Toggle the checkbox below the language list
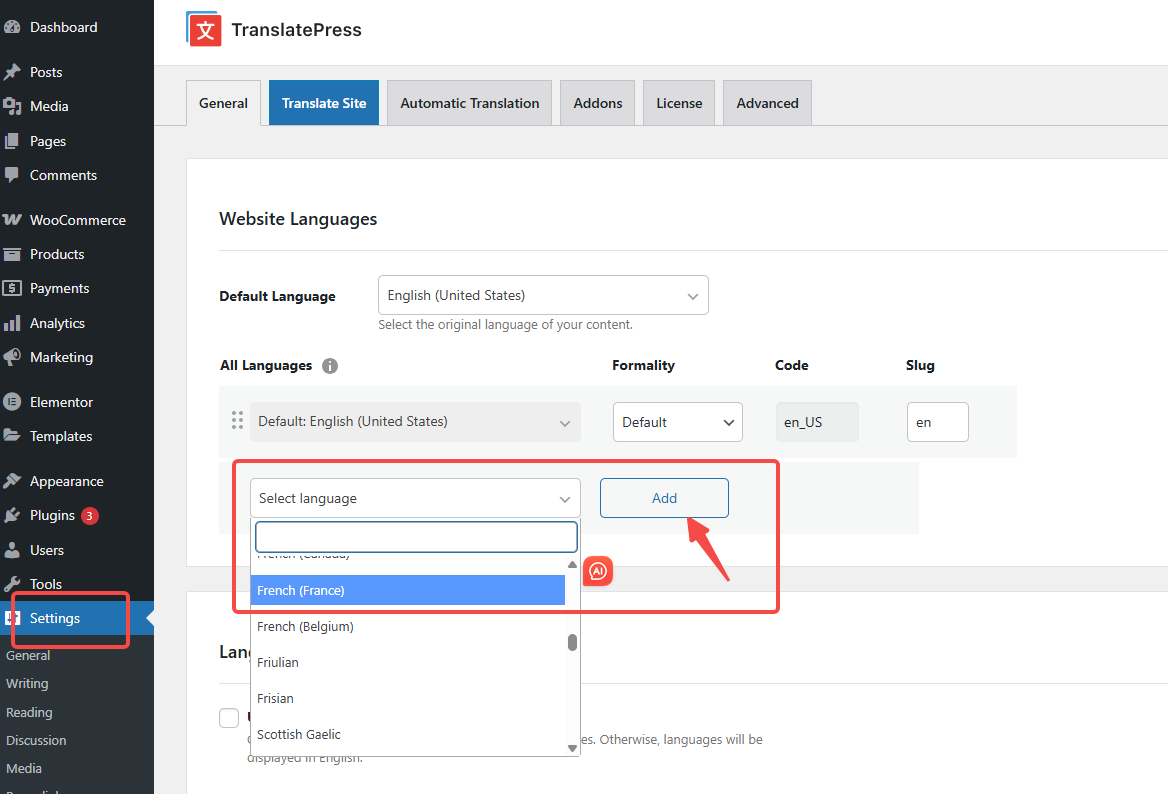Viewport: 1168px width, 794px height. pyautogui.click(x=229, y=717)
